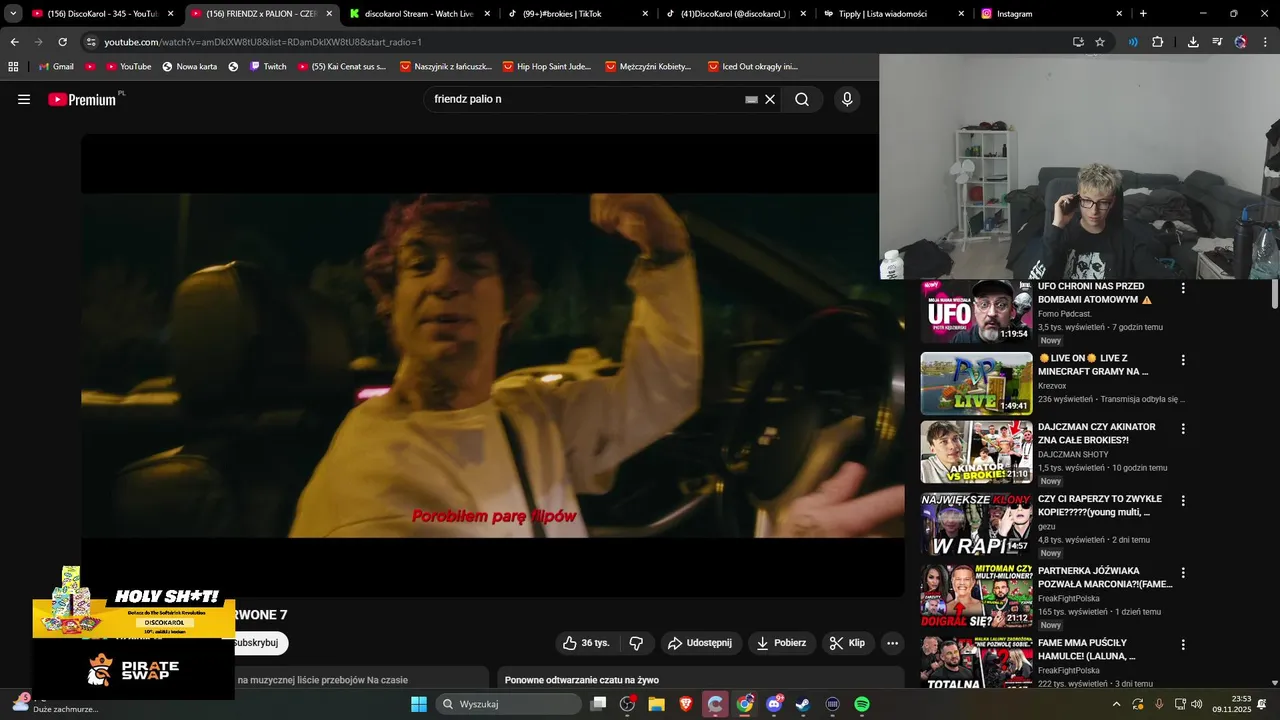Switch to DiscoKarol - 345 YouTube tab
Screen dimensions: 1280x720
(103, 14)
